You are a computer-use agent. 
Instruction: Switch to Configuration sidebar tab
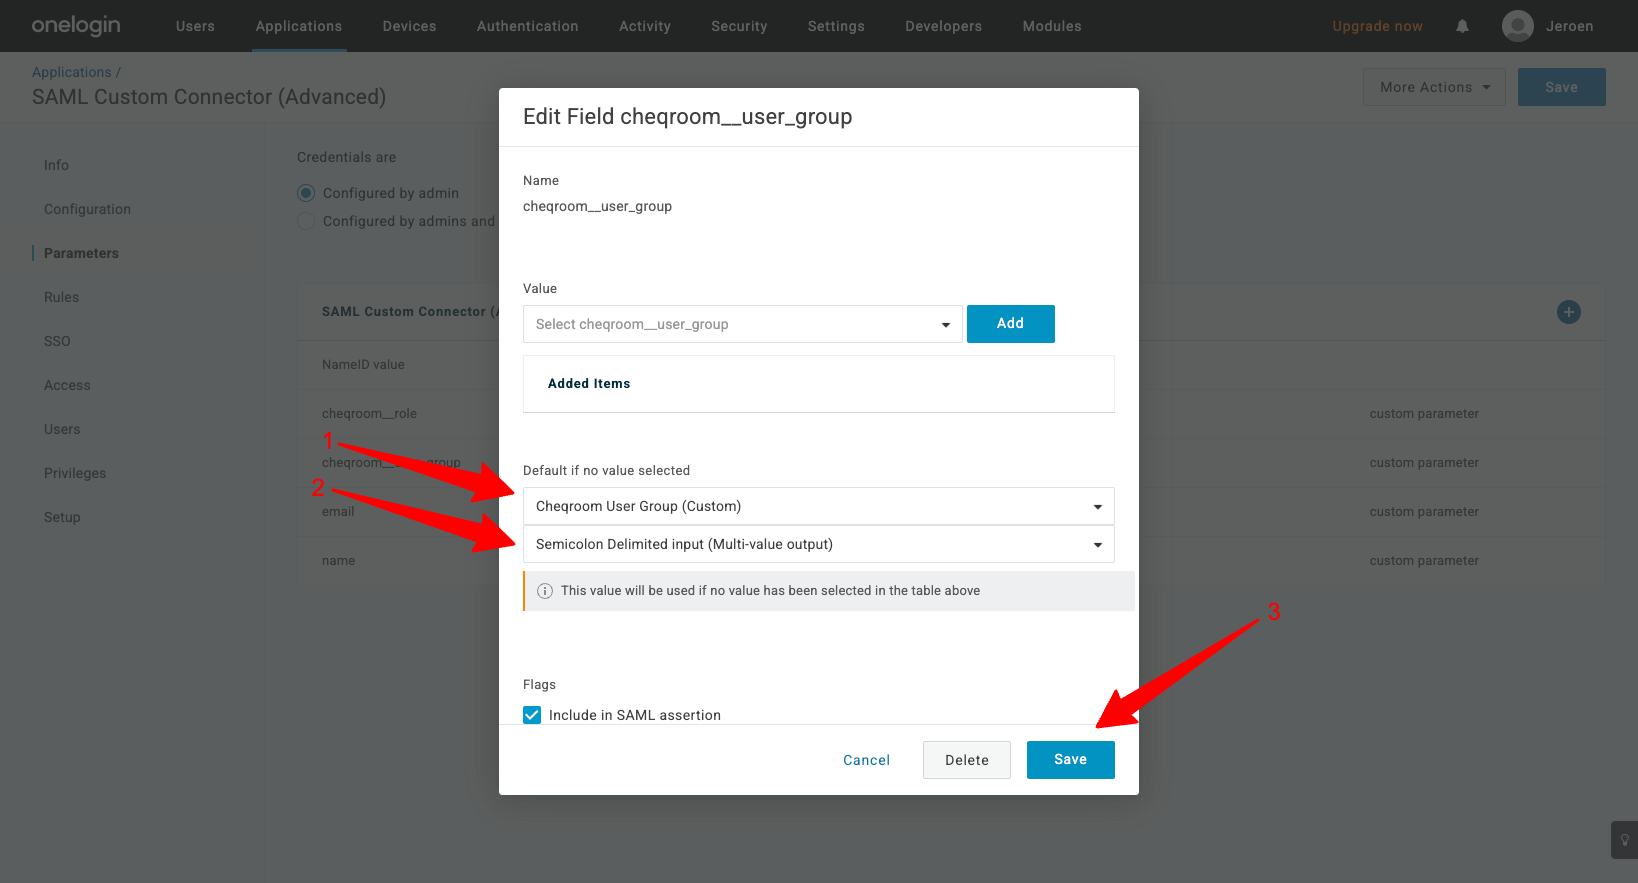pyautogui.click(x=87, y=209)
